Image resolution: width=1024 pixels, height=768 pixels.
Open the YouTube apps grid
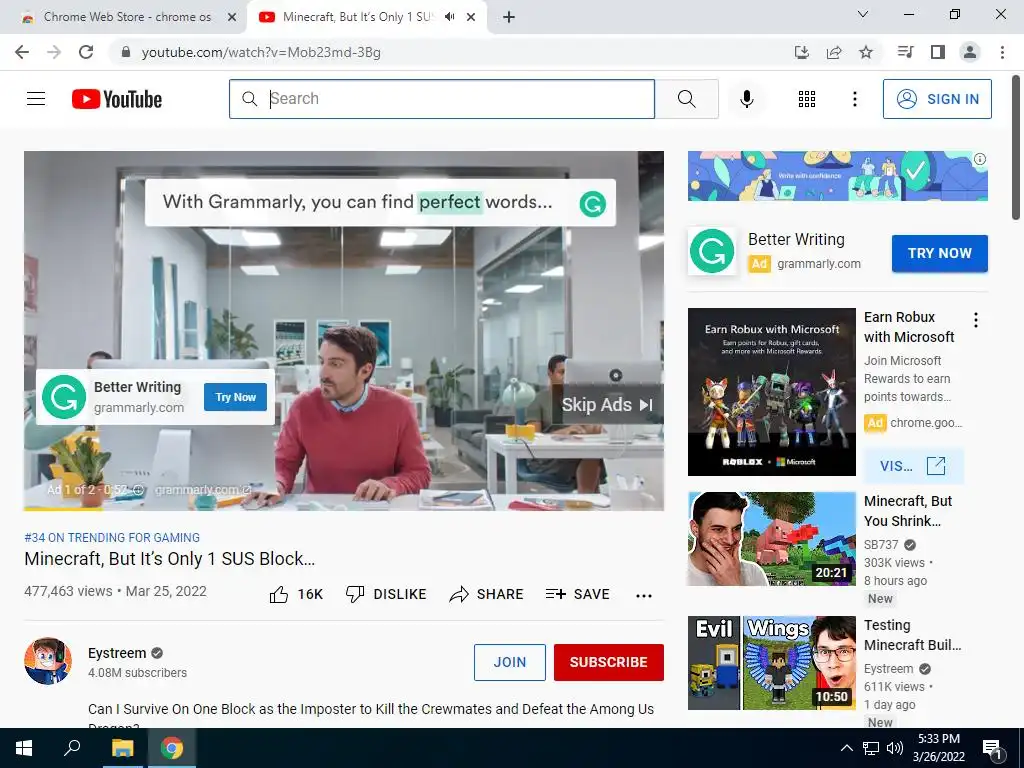coord(807,99)
